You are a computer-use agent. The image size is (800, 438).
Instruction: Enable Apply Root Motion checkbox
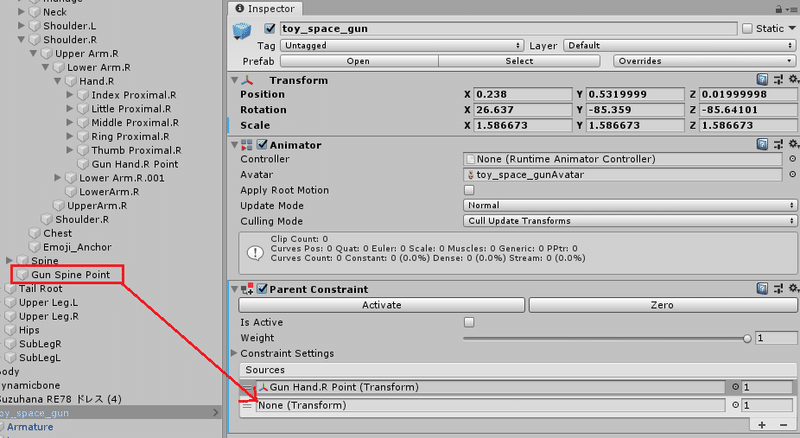pyautogui.click(x=469, y=190)
